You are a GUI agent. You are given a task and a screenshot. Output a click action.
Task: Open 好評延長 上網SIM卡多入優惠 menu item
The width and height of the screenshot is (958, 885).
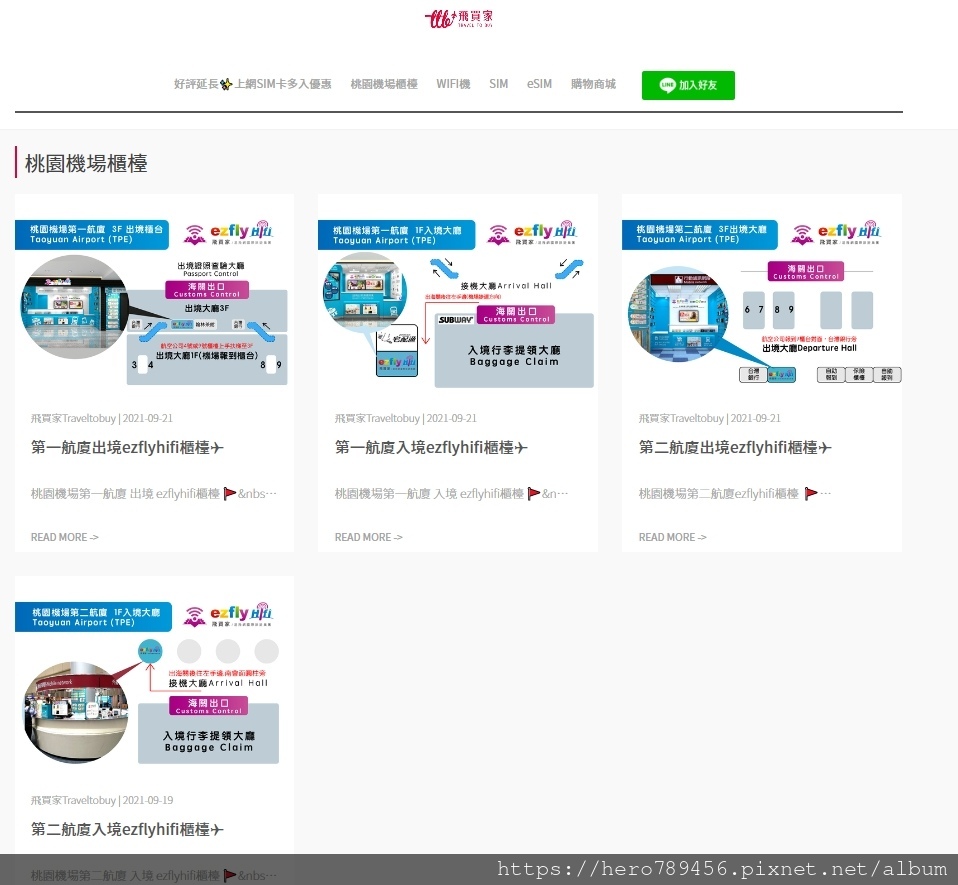[252, 84]
